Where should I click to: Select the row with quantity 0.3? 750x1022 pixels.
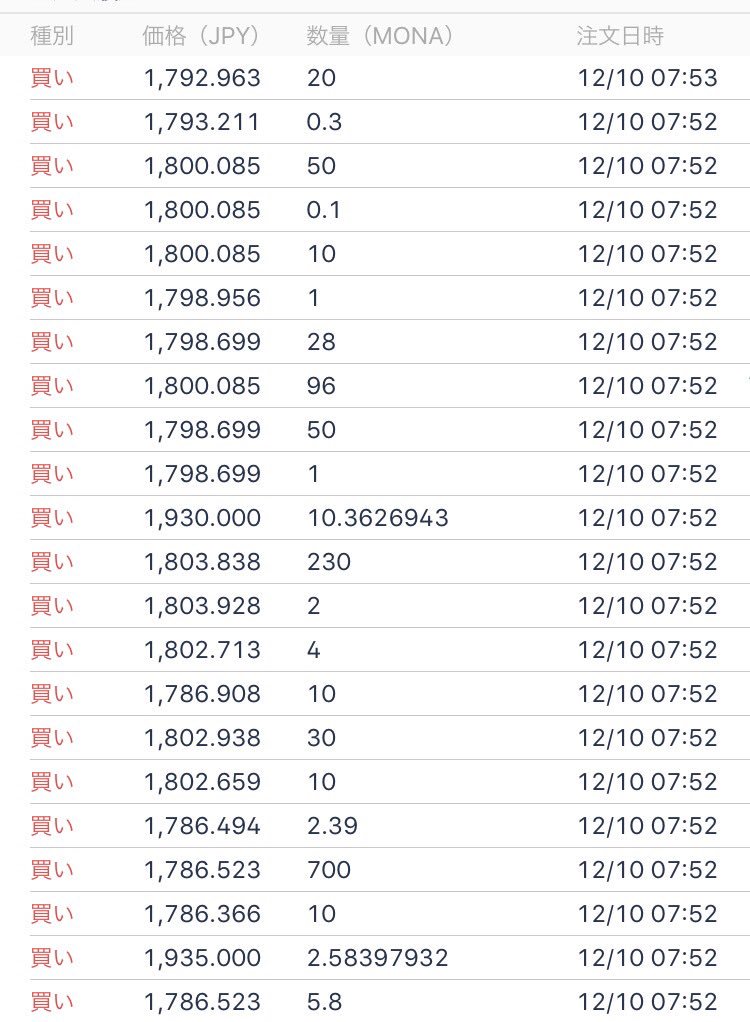pyautogui.click(x=390, y=122)
